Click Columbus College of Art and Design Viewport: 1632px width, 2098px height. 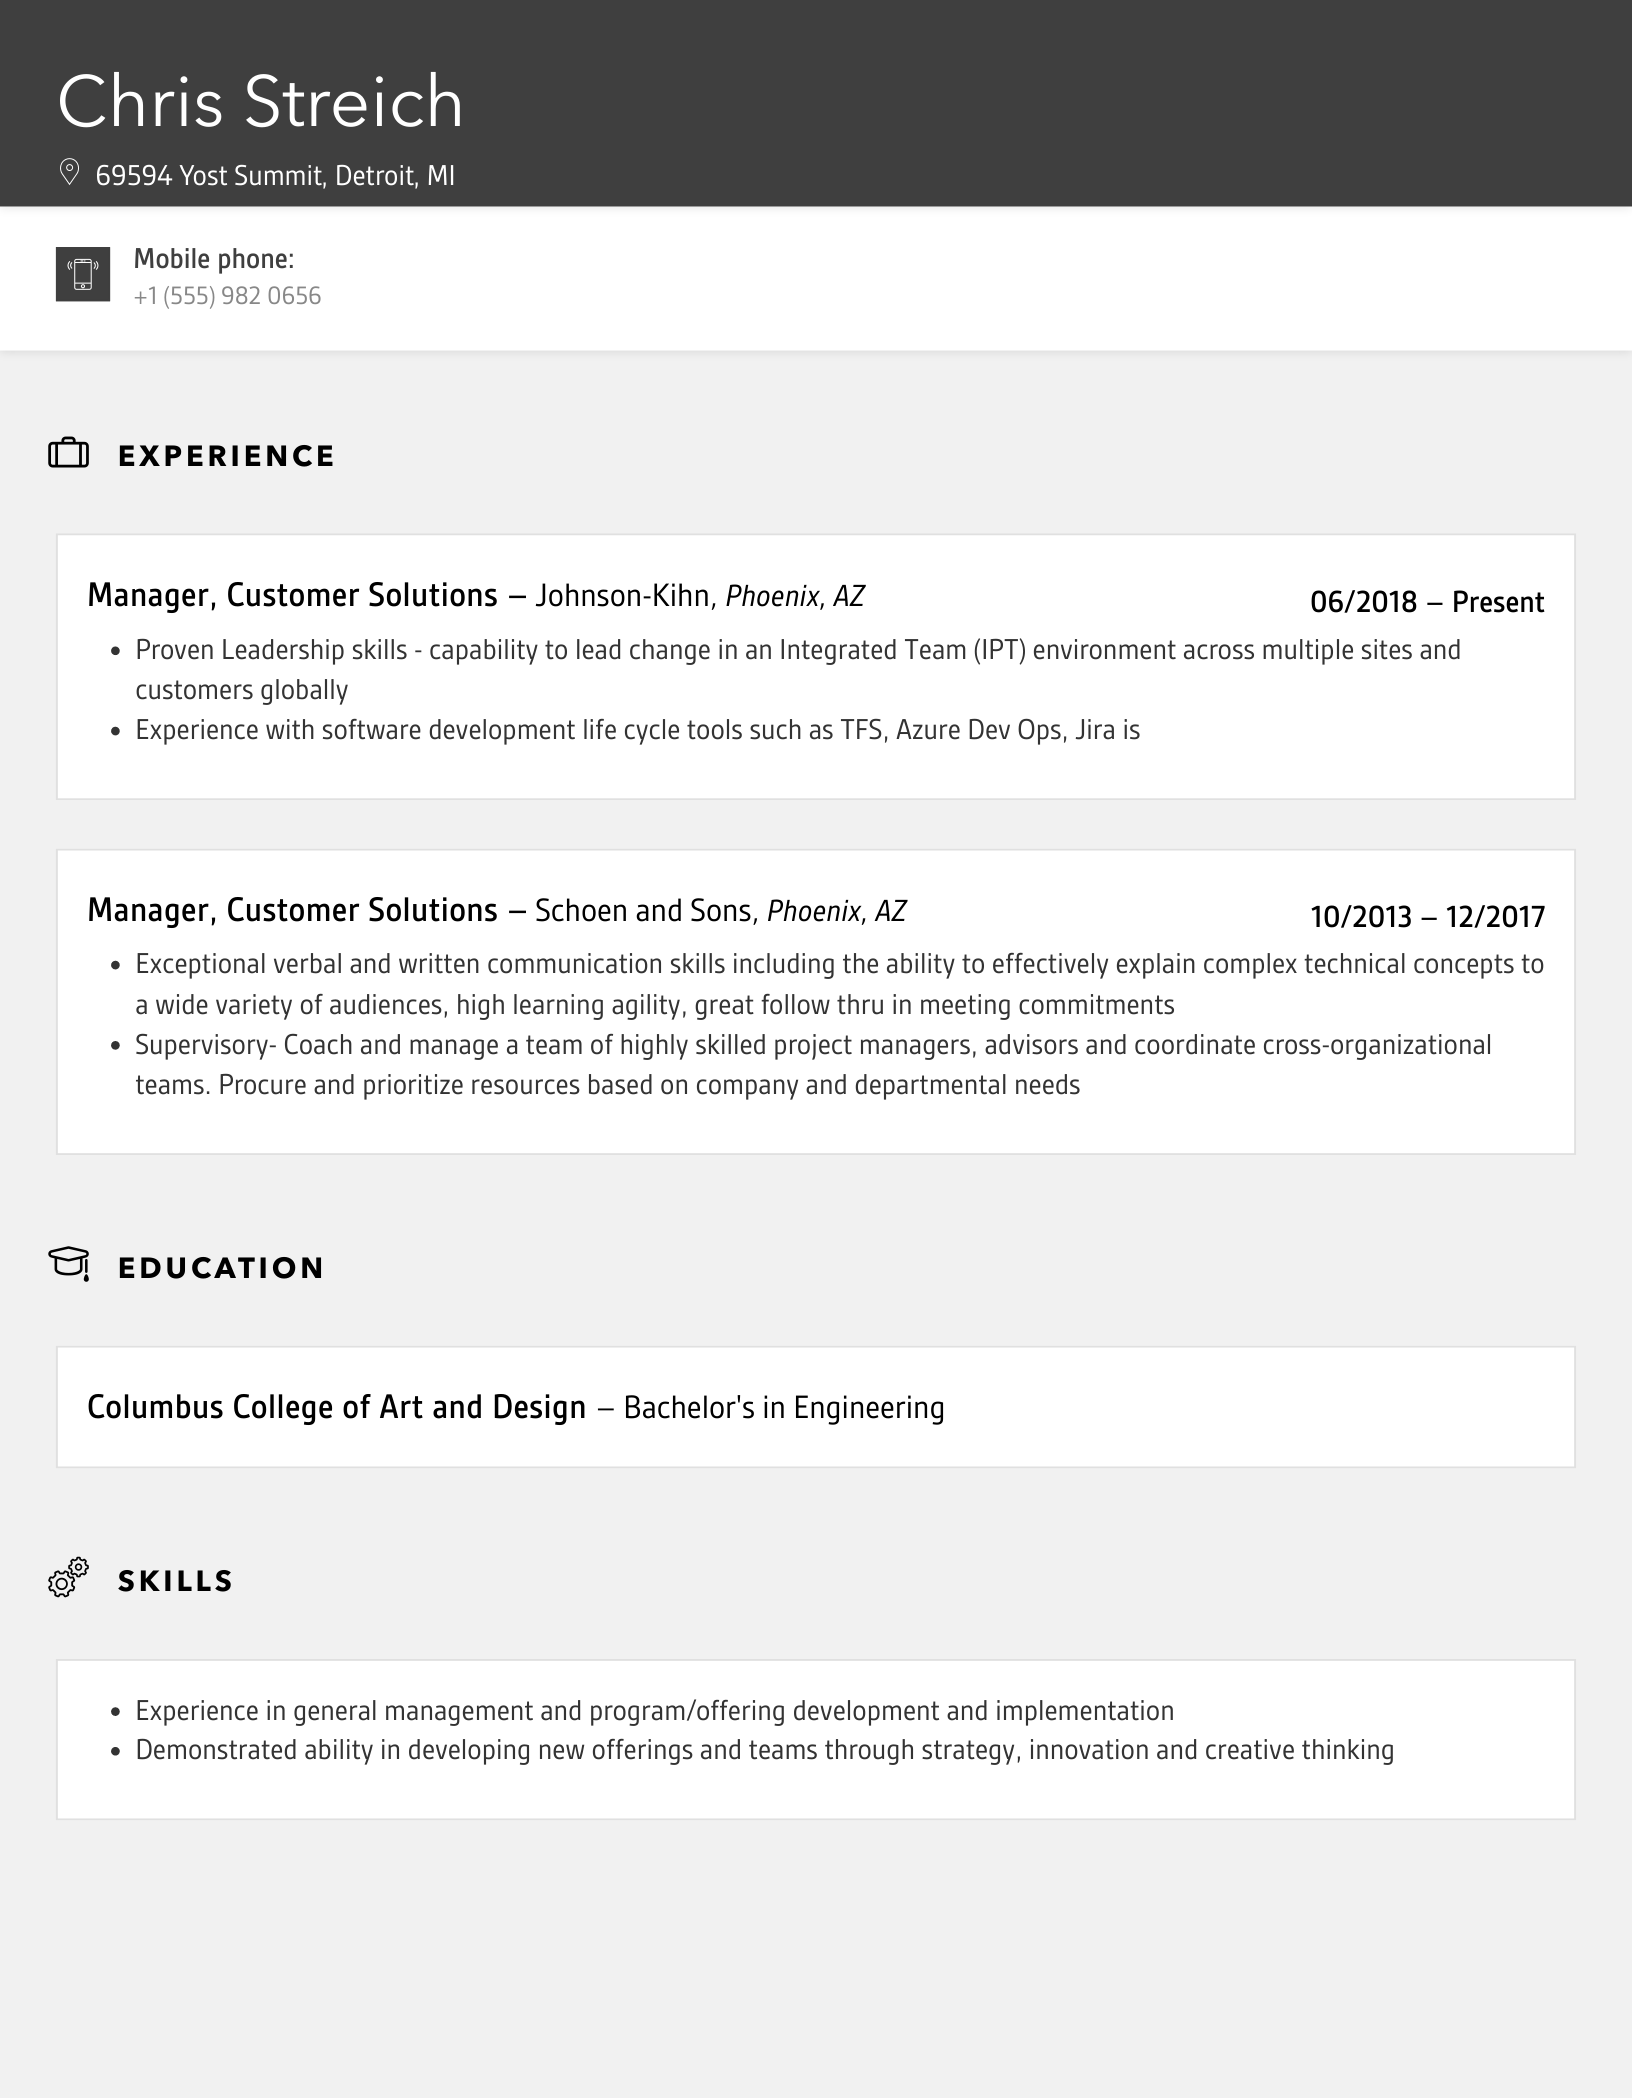coord(336,1407)
